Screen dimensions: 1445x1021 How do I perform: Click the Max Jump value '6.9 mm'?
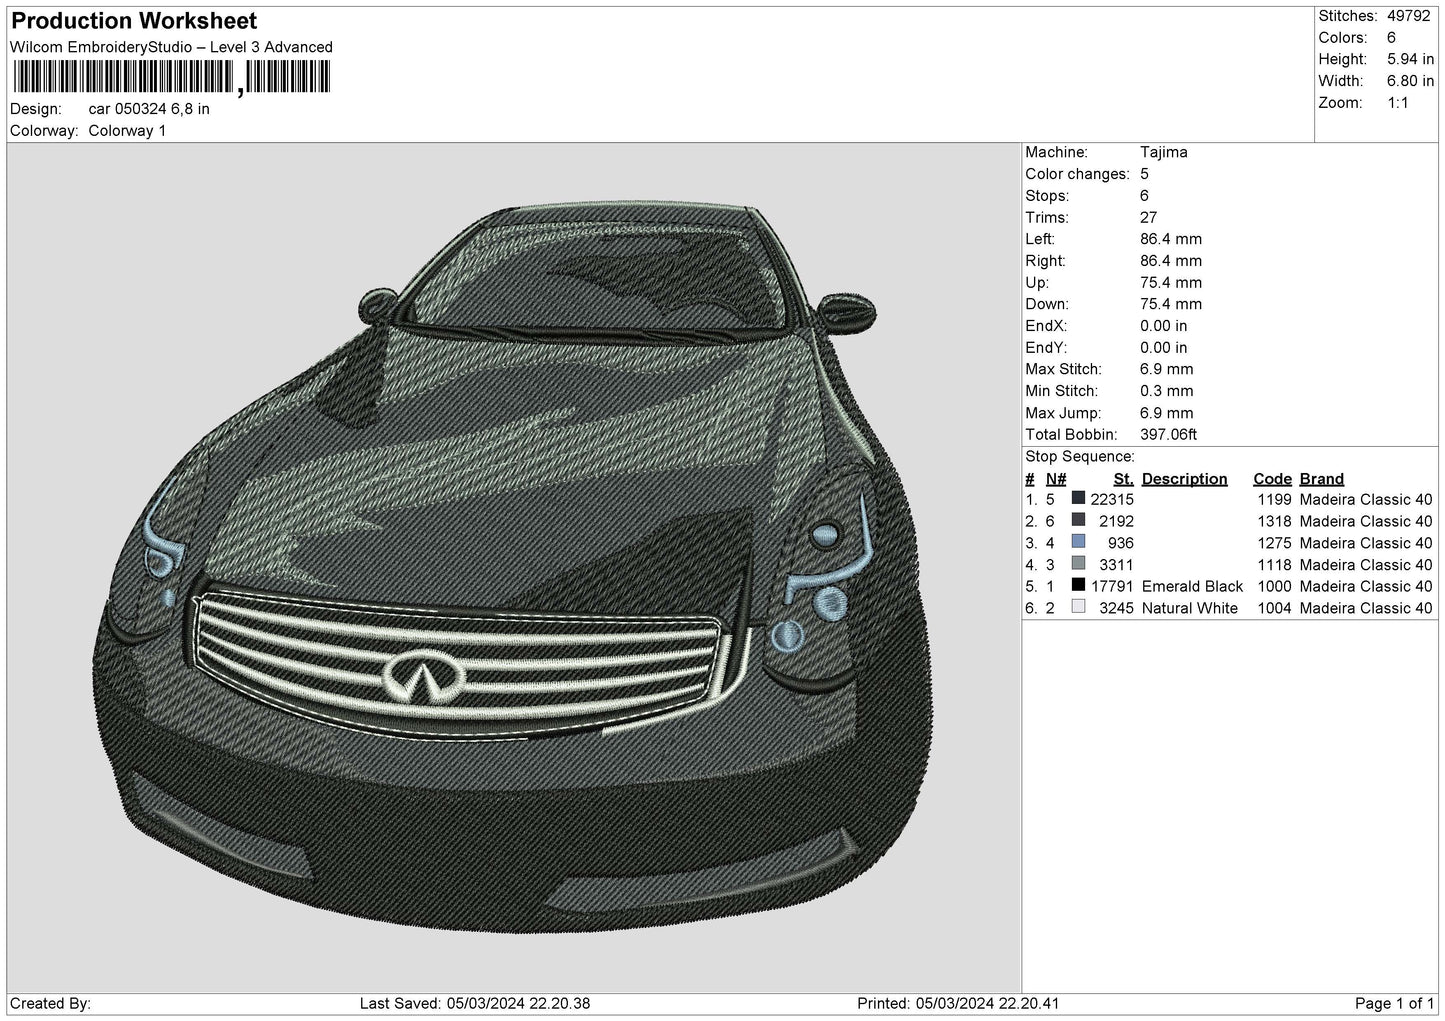click(1167, 413)
